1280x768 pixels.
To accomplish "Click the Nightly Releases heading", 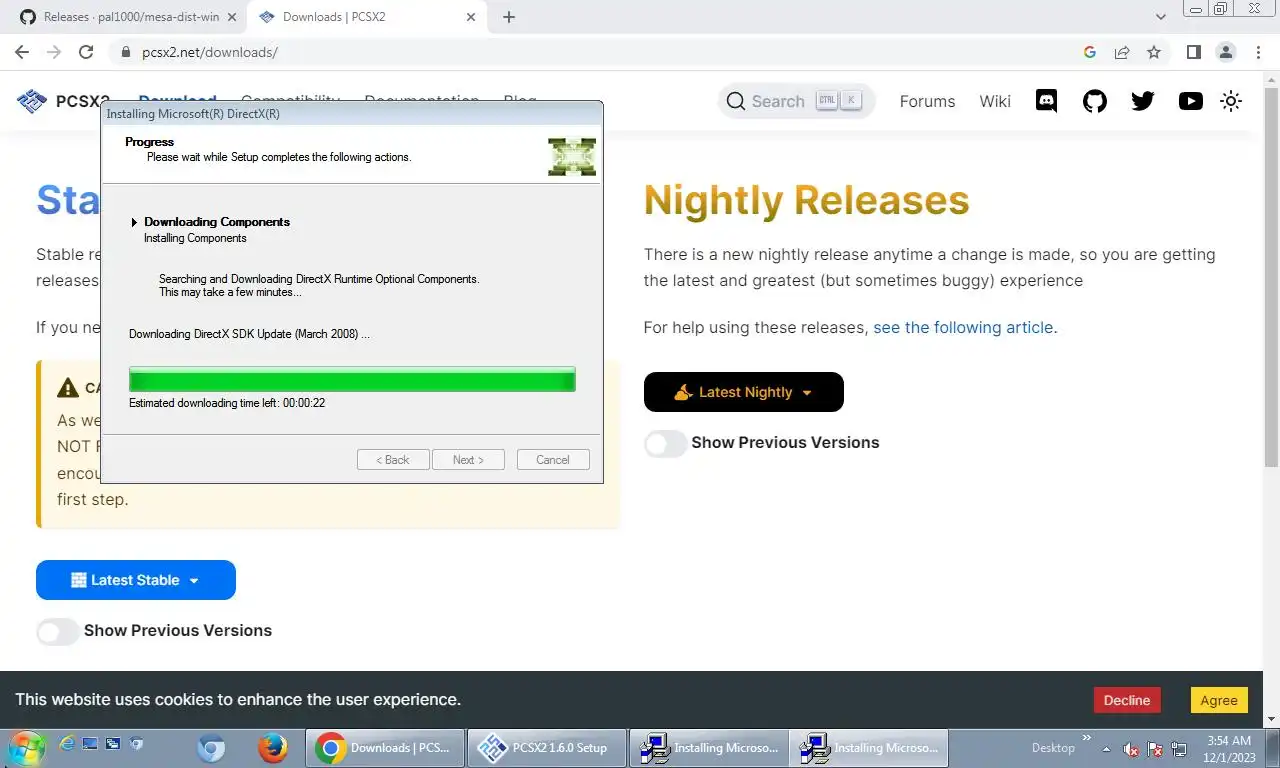I will [806, 200].
